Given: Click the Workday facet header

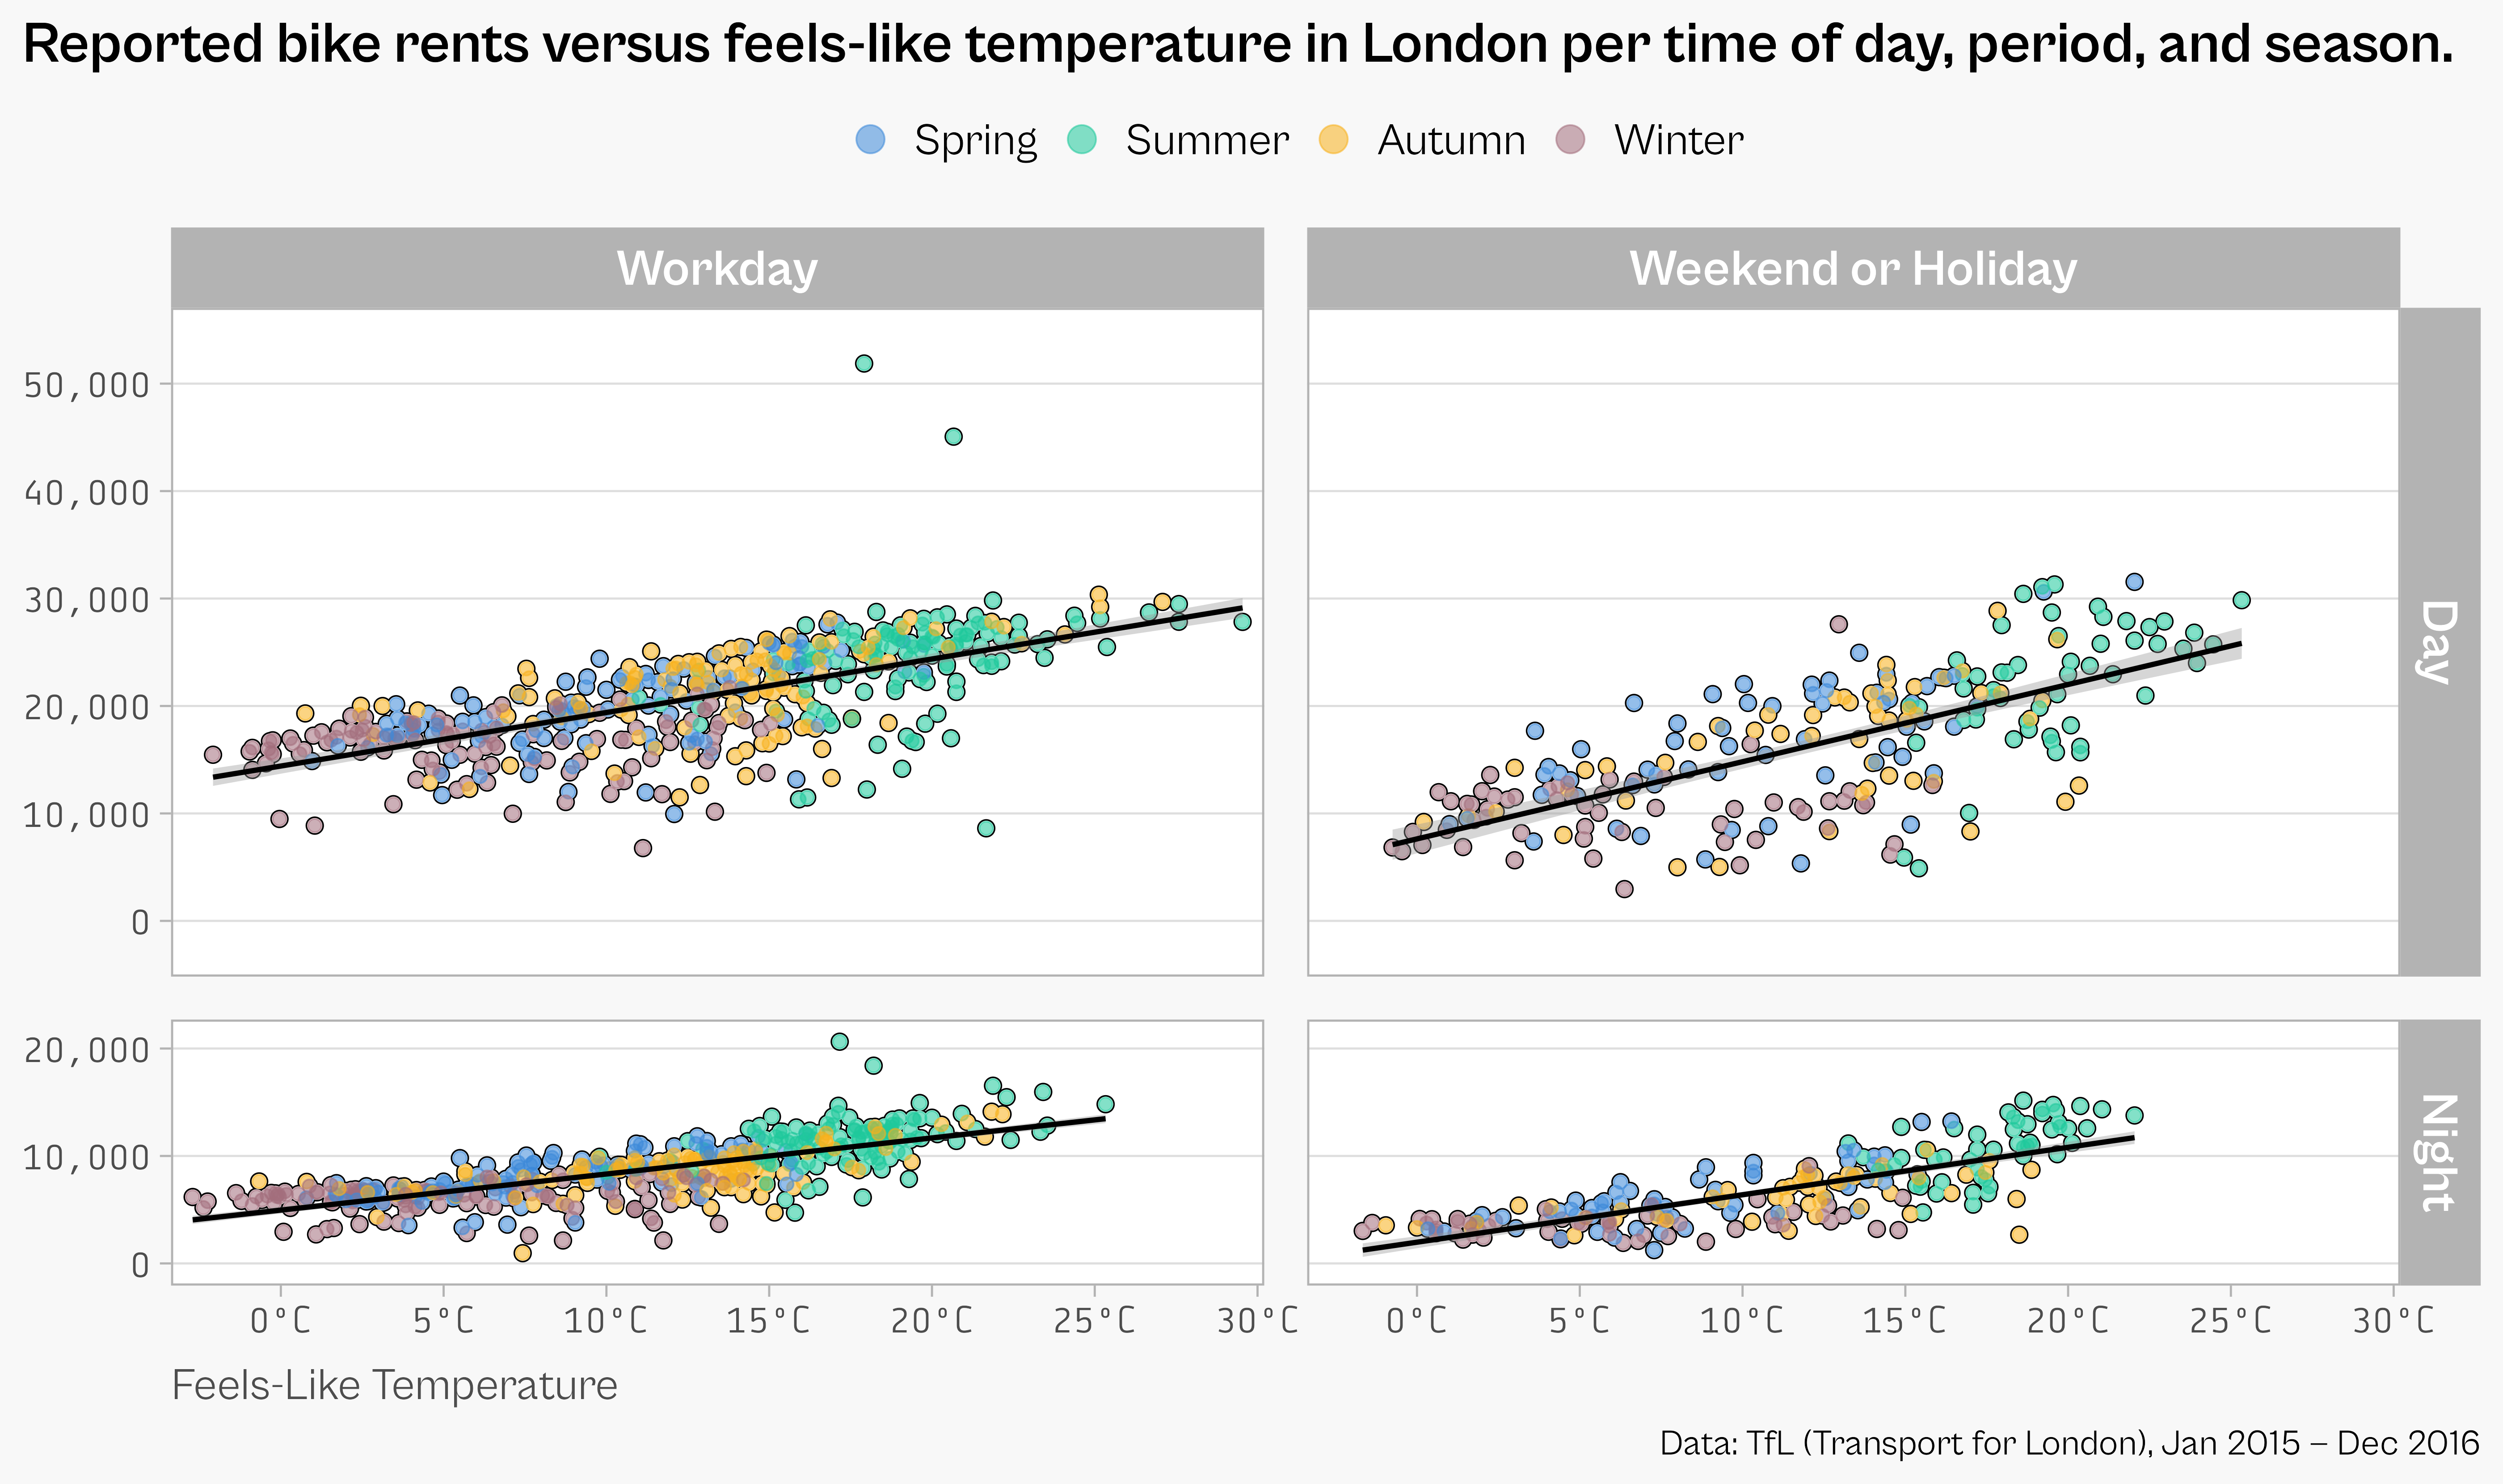Looking at the screenshot, I should (x=717, y=268).
